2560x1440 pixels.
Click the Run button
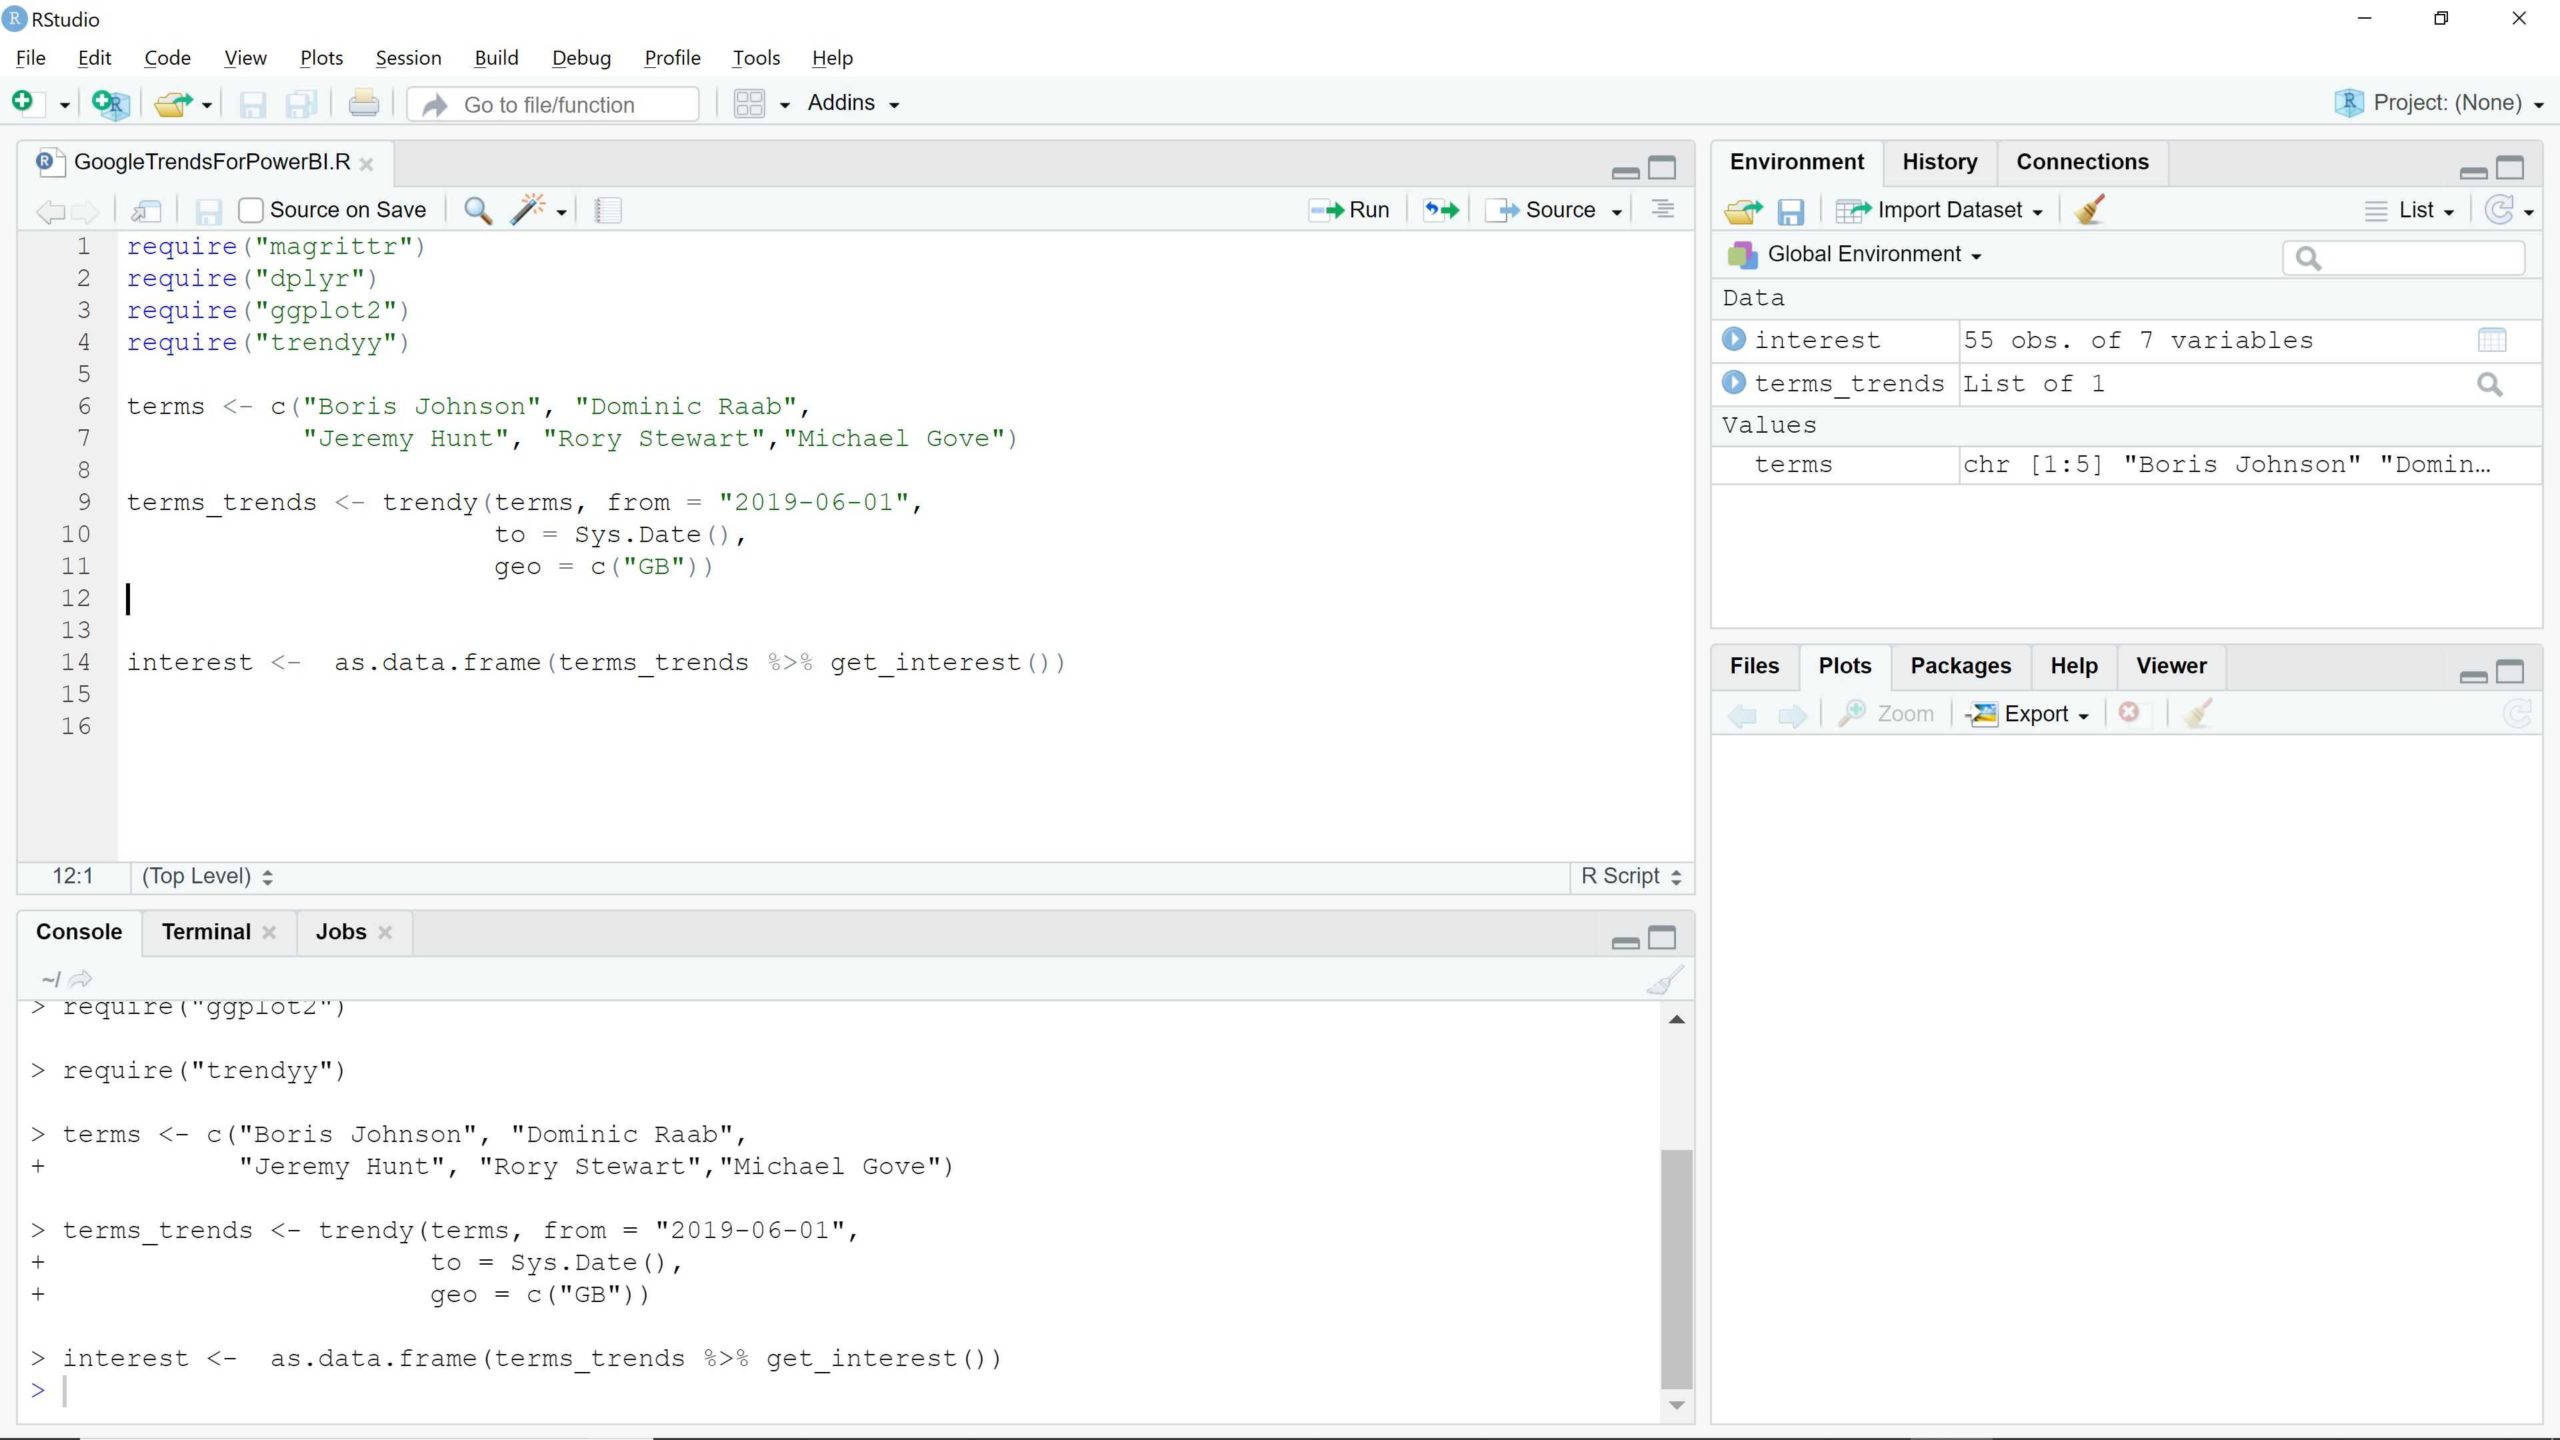click(x=1350, y=210)
